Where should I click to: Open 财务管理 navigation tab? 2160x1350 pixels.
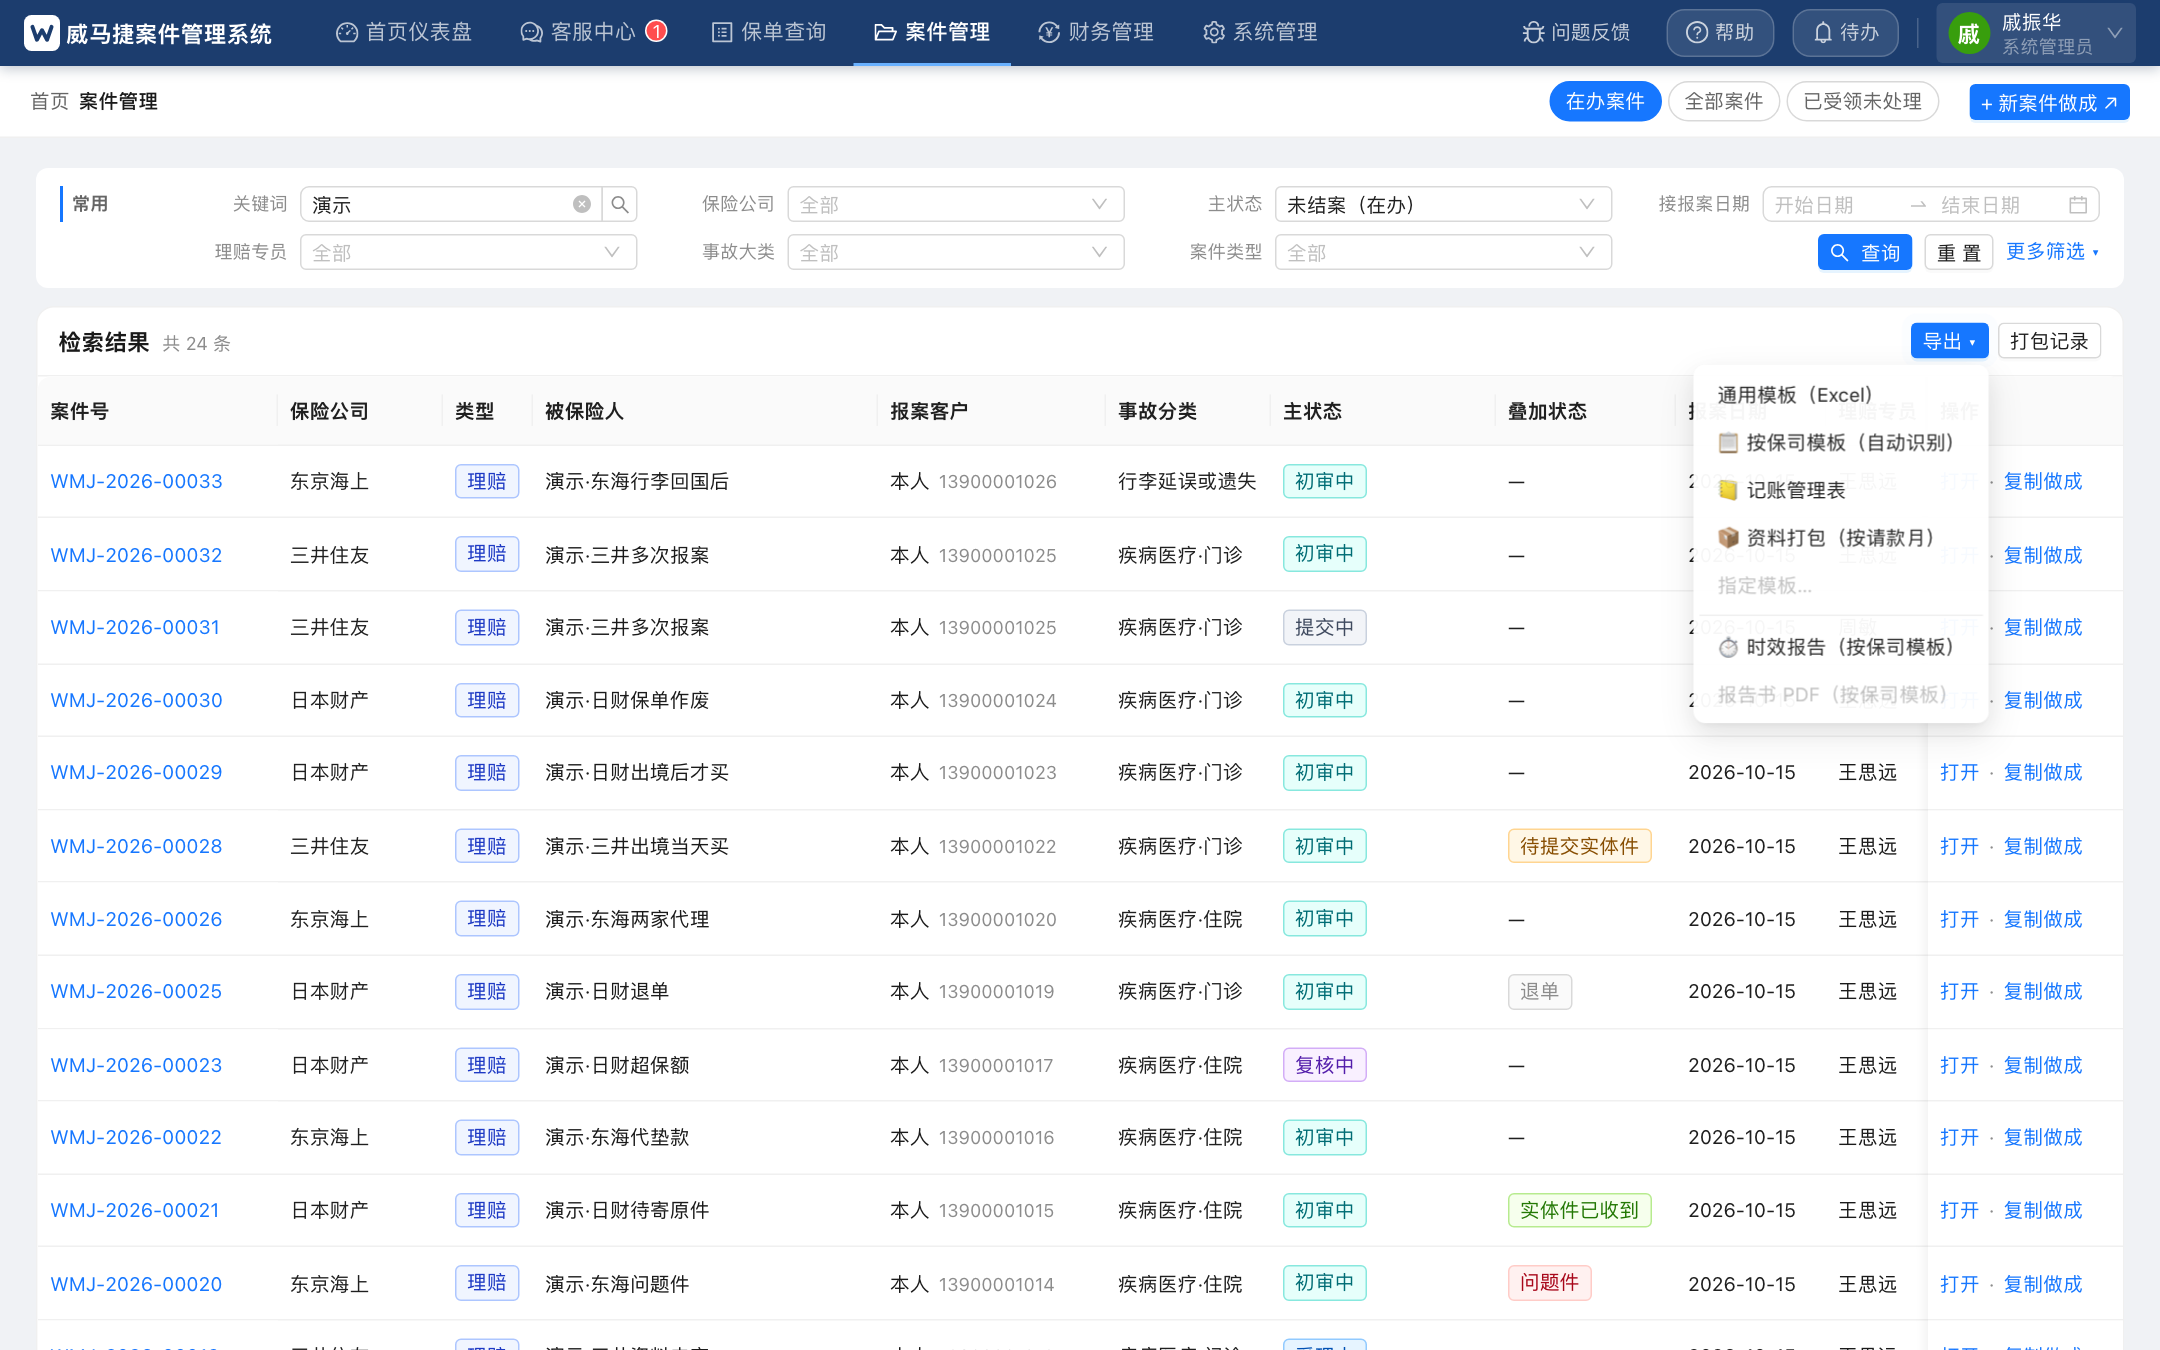pyautogui.click(x=1096, y=33)
